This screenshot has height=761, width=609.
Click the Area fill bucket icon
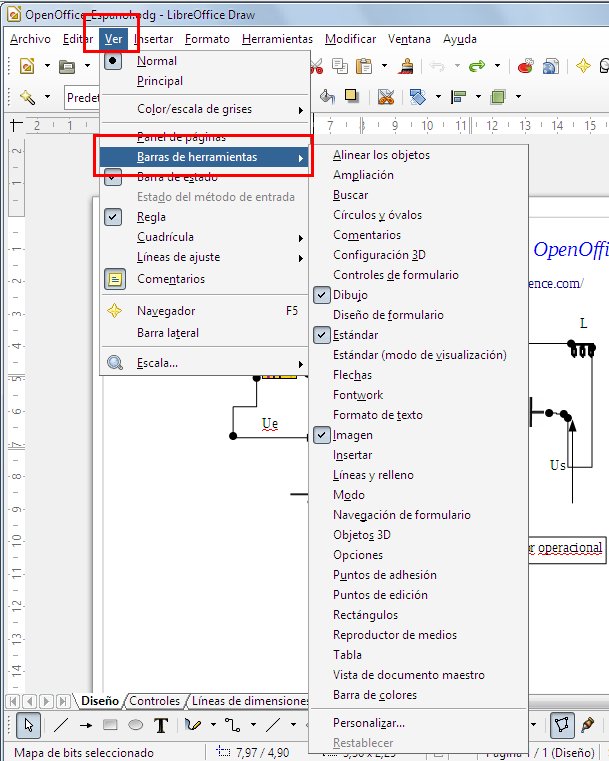click(x=327, y=97)
